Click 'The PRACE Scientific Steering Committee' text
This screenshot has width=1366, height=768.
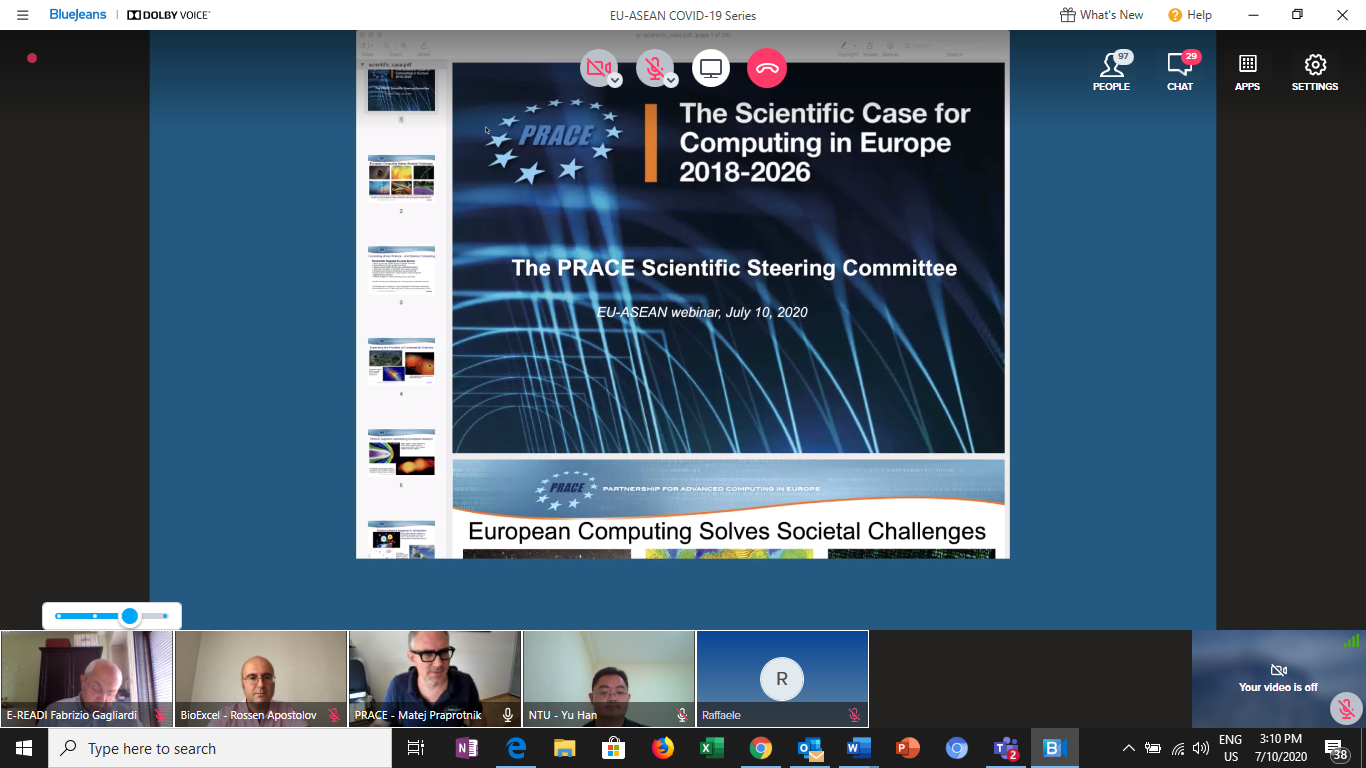pyautogui.click(x=734, y=268)
